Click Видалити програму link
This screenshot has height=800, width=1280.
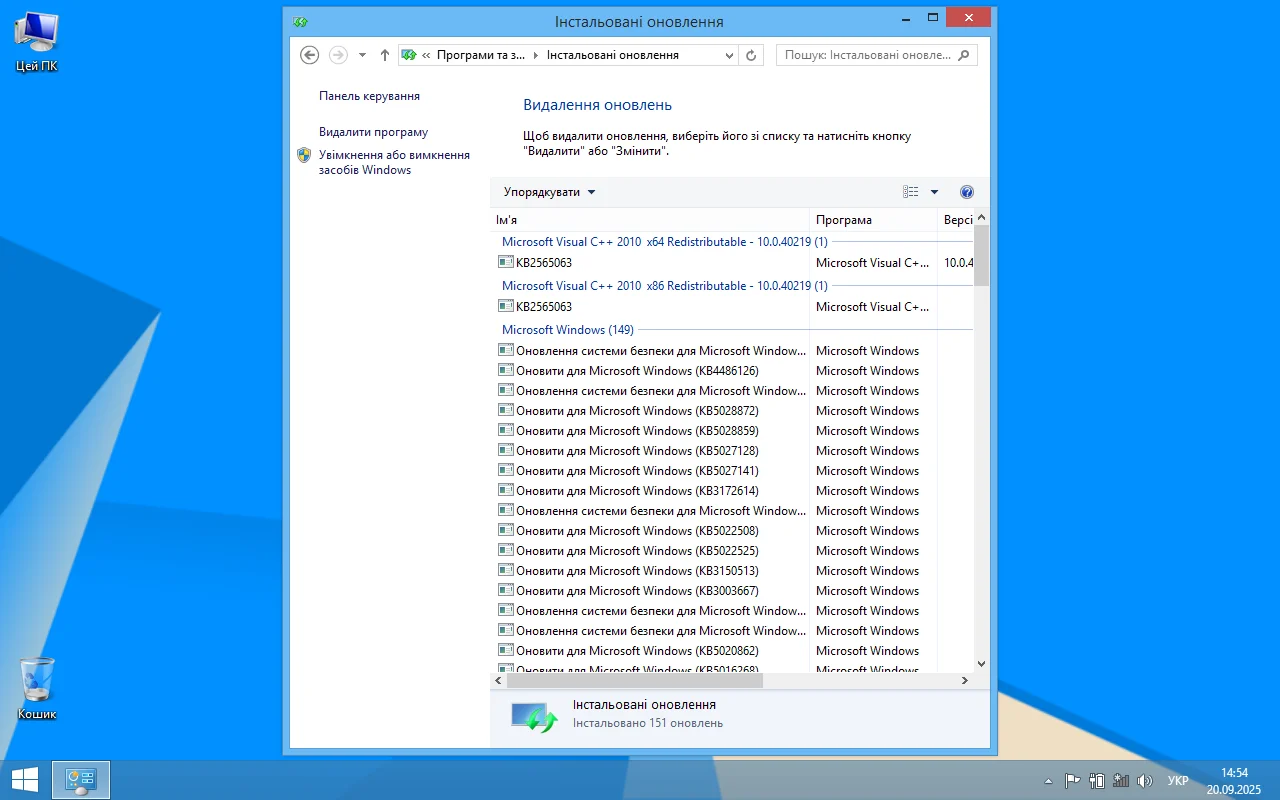[373, 132]
